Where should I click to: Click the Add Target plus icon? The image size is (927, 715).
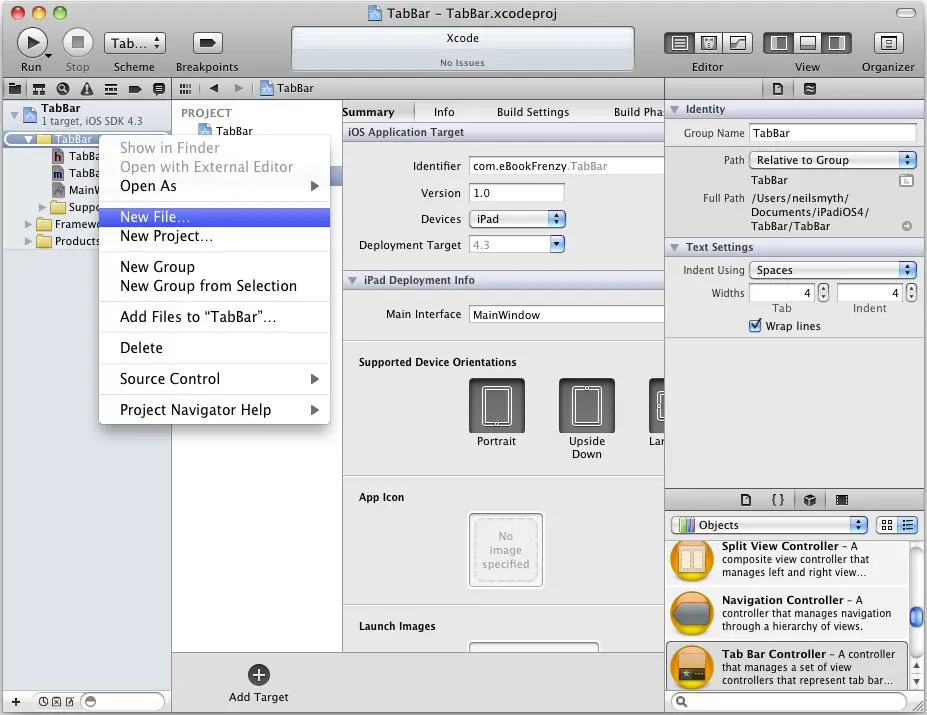258,675
